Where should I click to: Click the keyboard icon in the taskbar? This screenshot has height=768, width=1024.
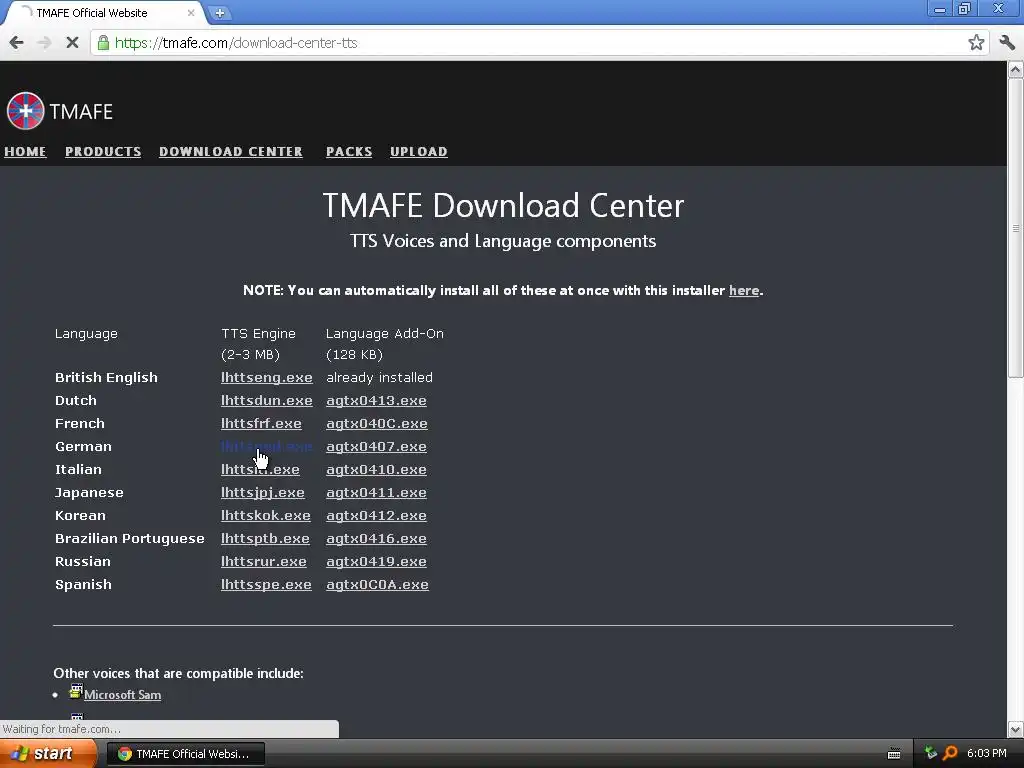pyautogui.click(x=894, y=754)
